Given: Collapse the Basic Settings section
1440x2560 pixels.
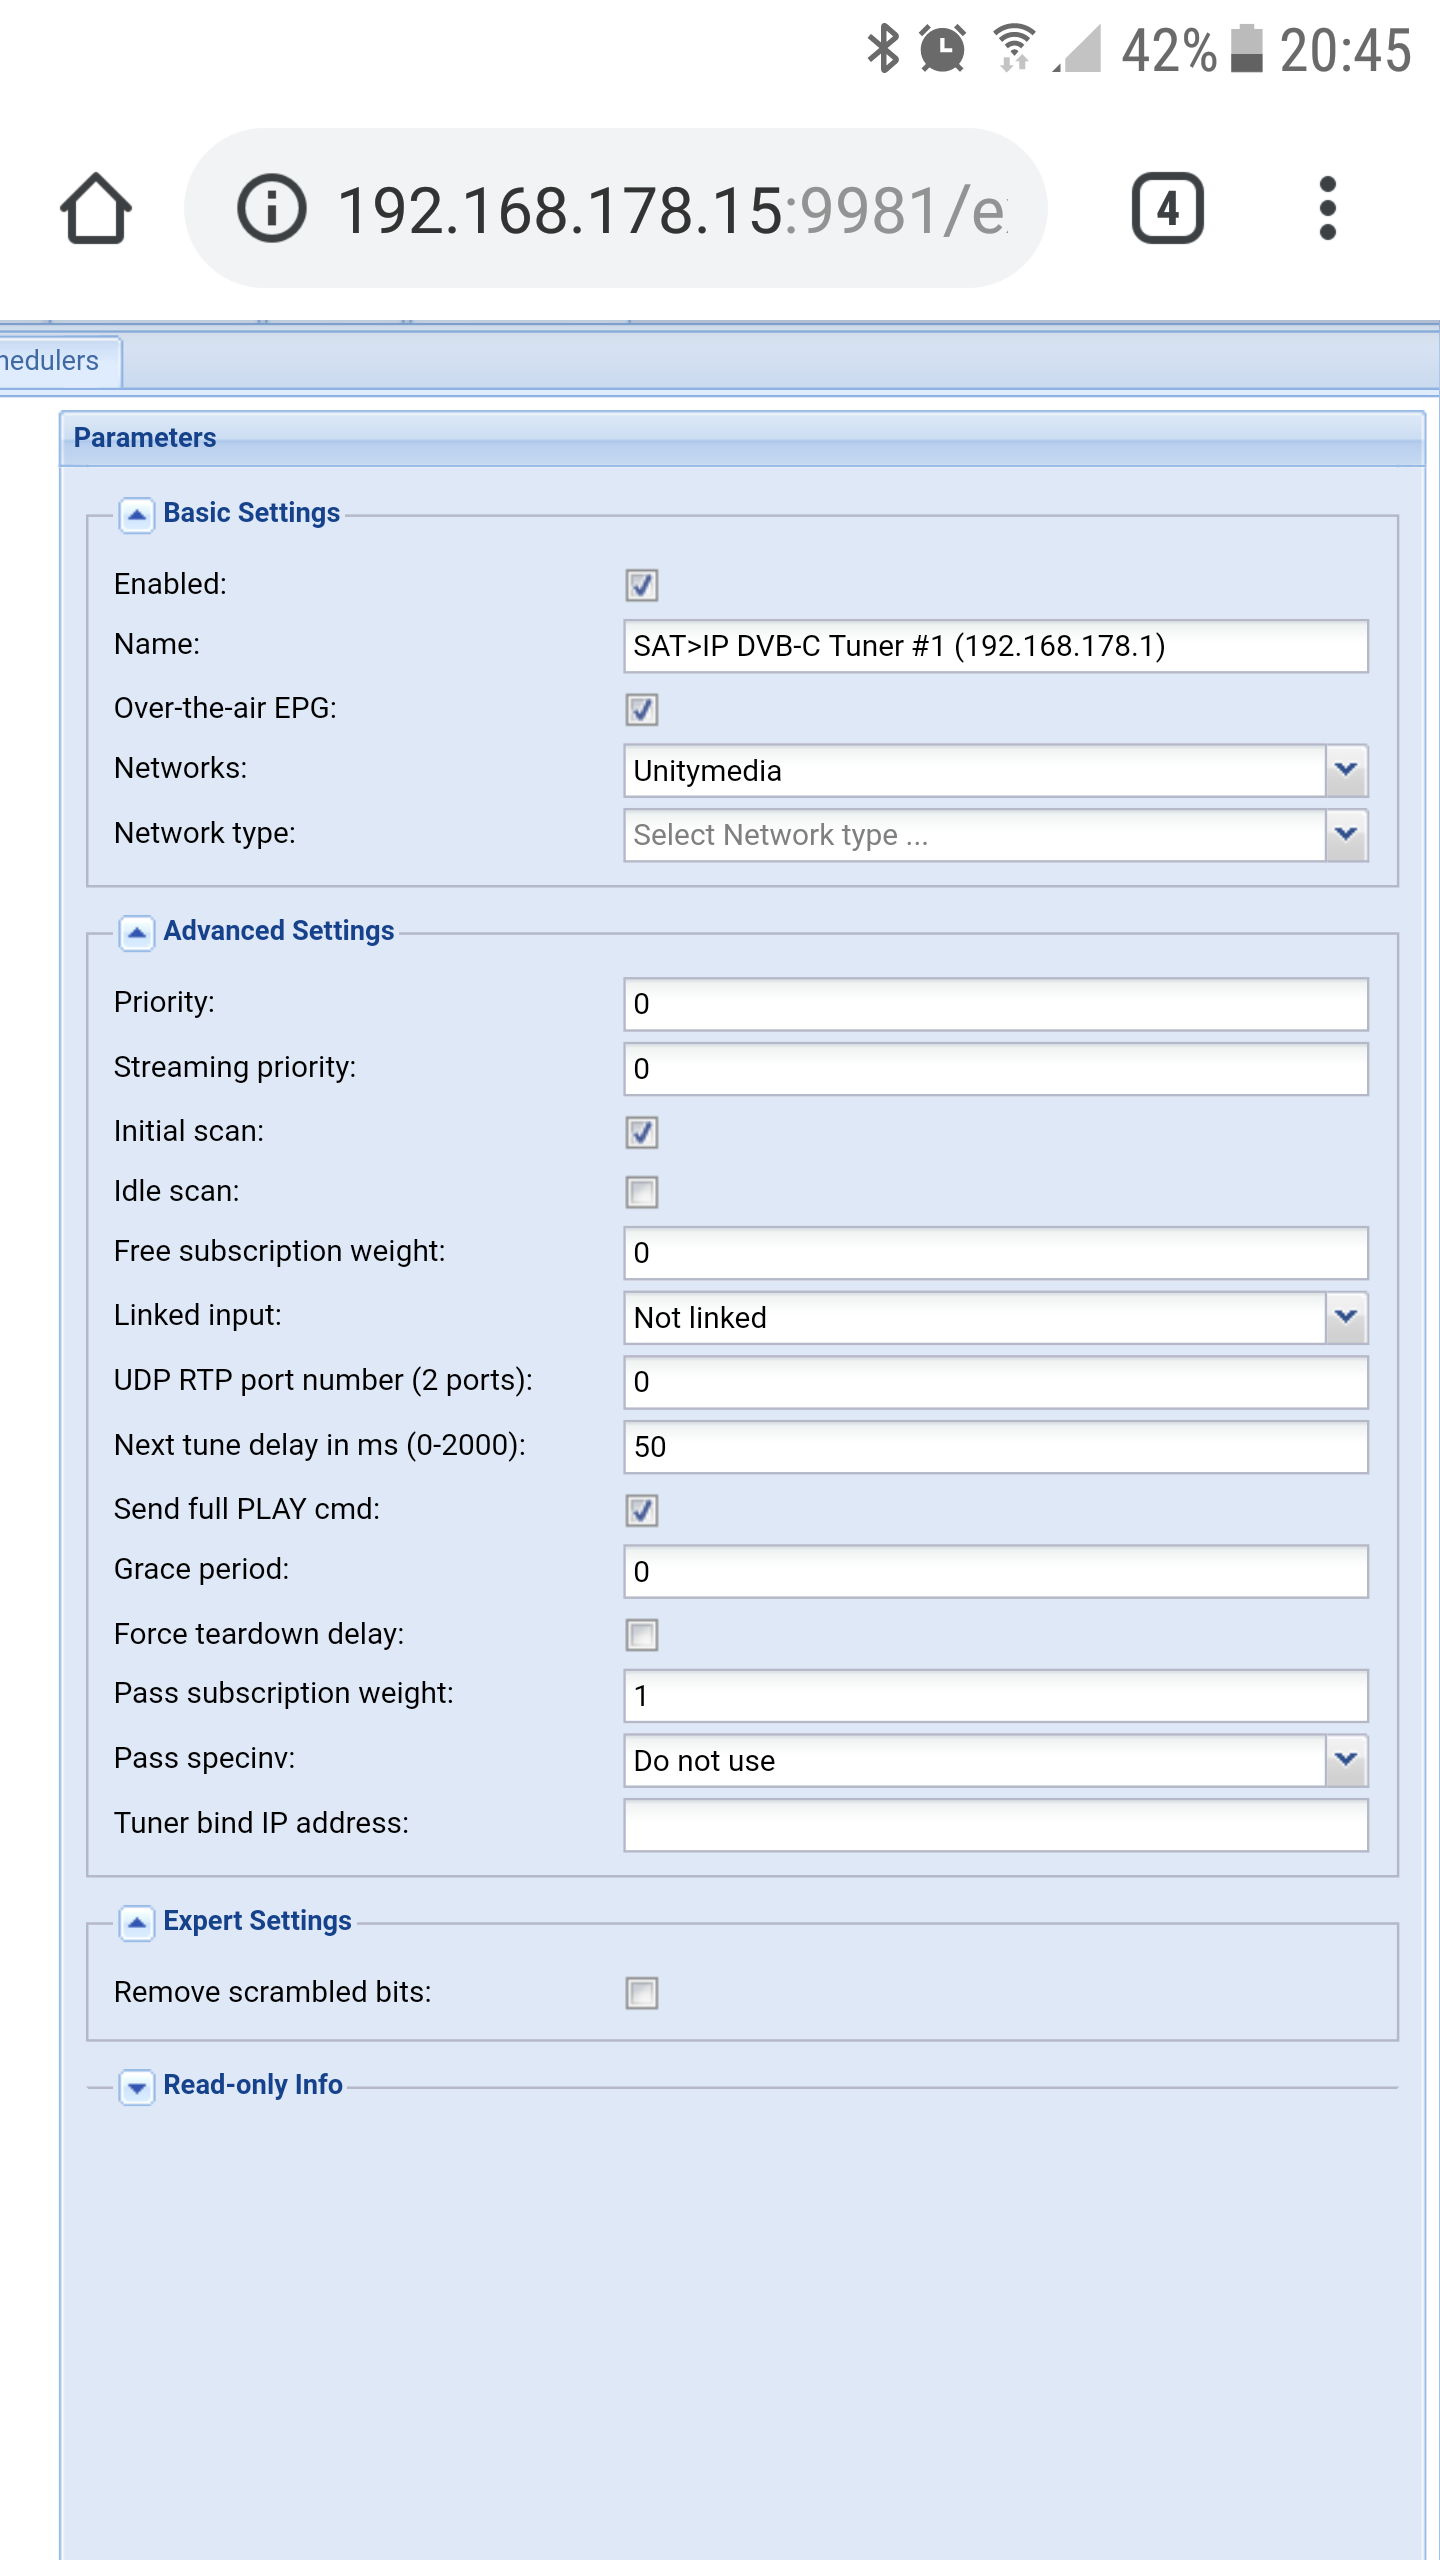Looking at the screenshot, I should [x=137, y=515].
